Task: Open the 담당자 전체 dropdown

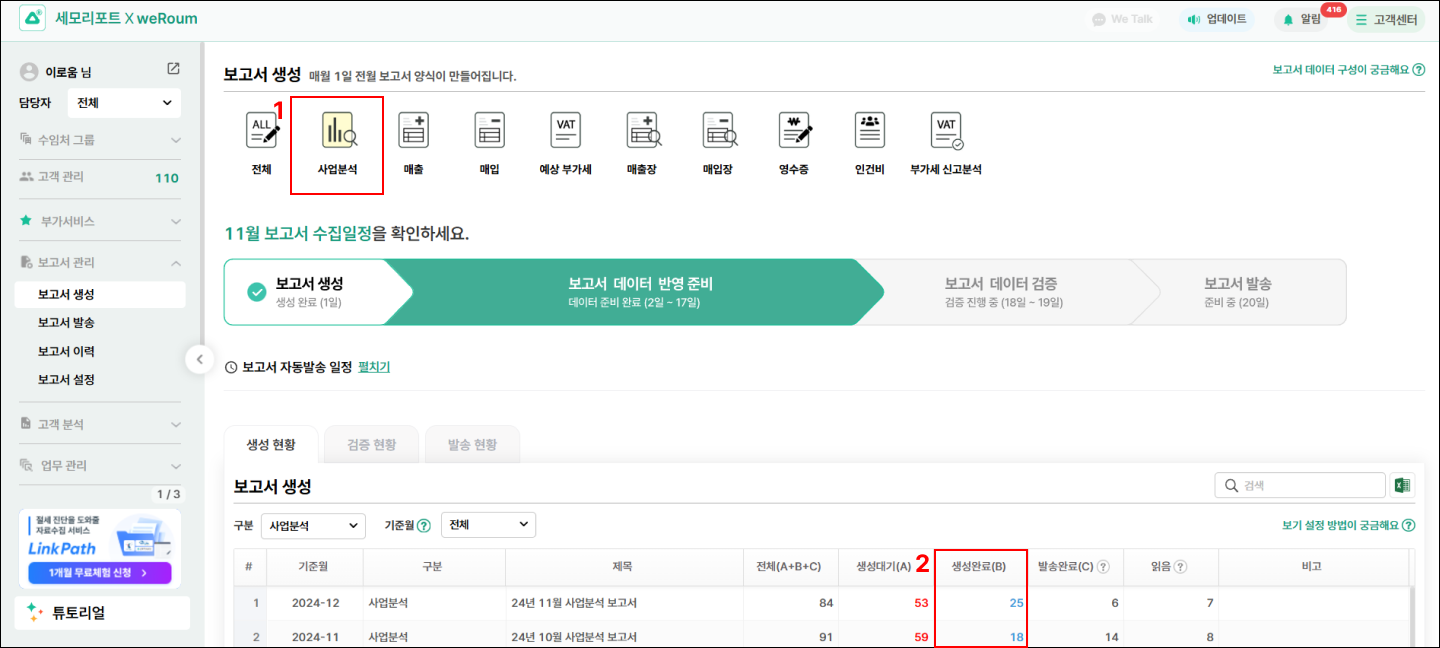Action: (x=124, y=102)
